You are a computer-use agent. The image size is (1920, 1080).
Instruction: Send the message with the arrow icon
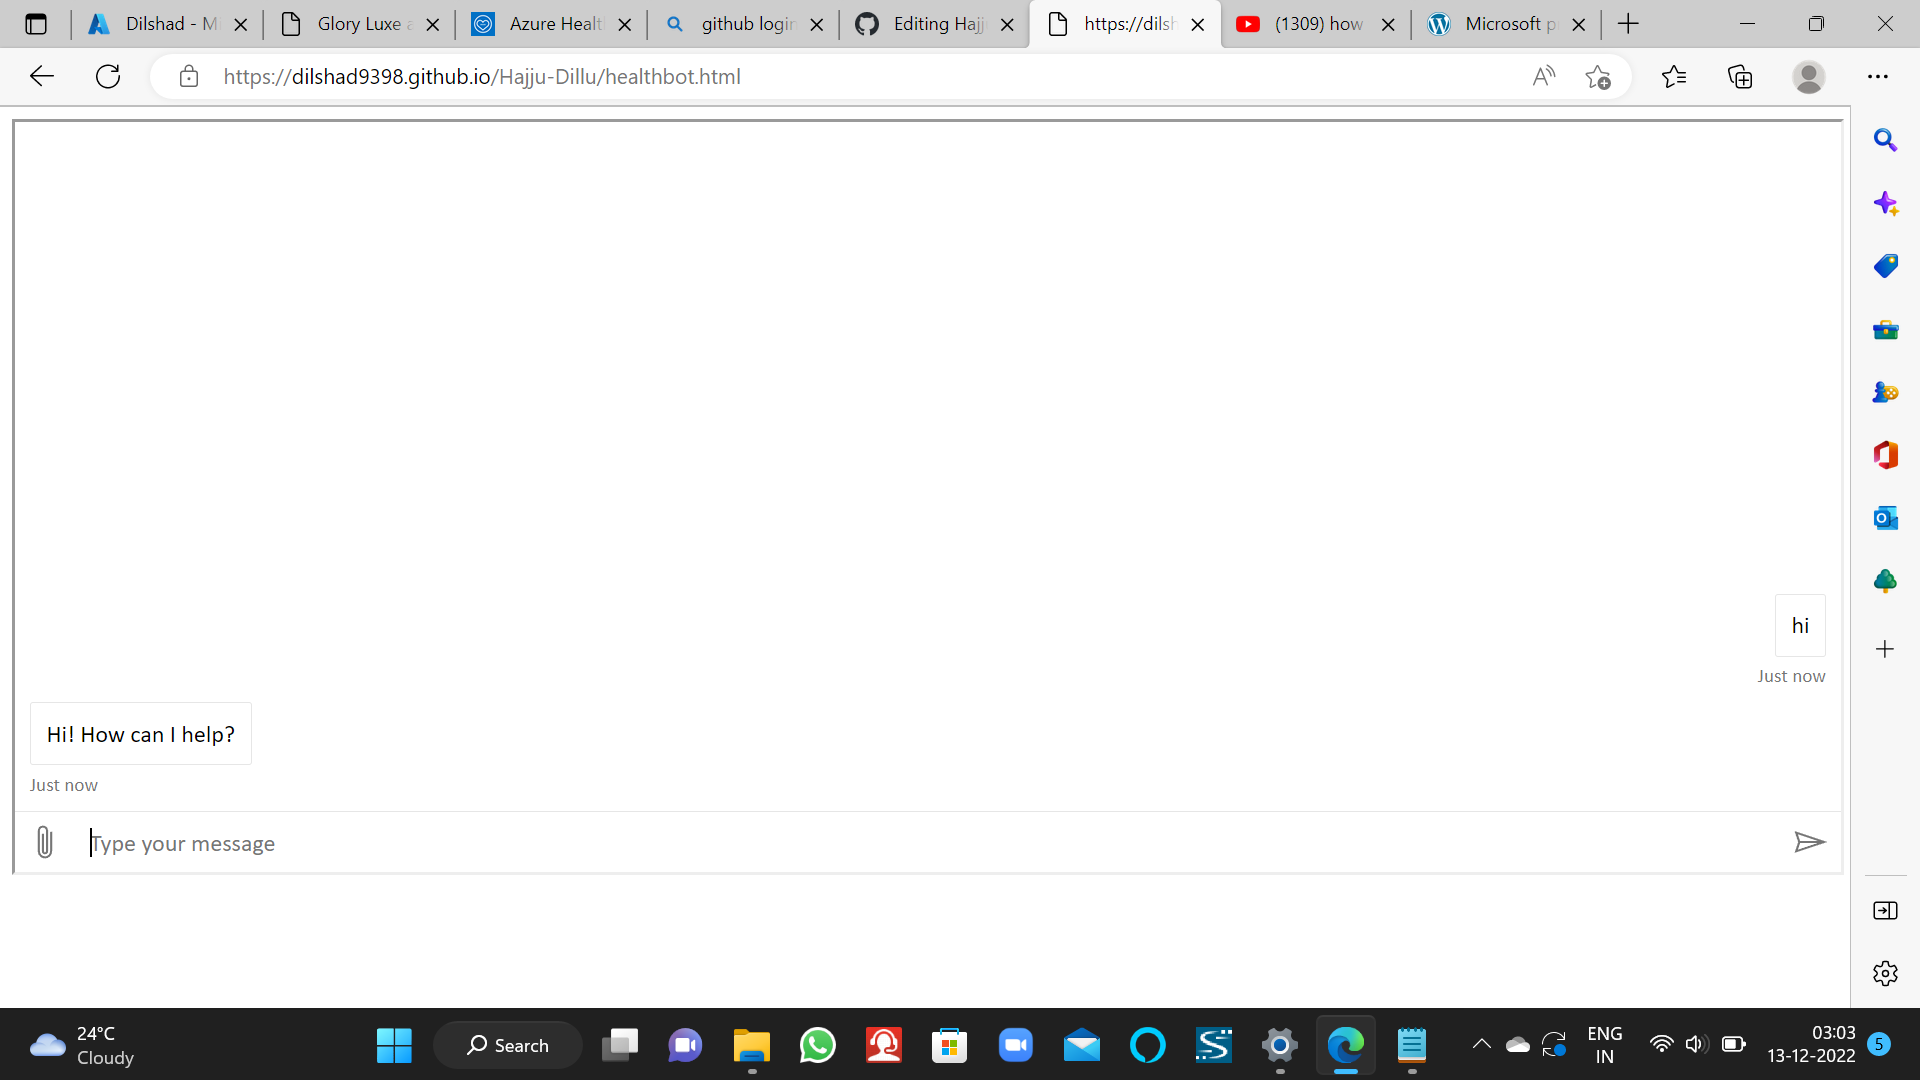pyautogui.click(x=1809, y=842)
